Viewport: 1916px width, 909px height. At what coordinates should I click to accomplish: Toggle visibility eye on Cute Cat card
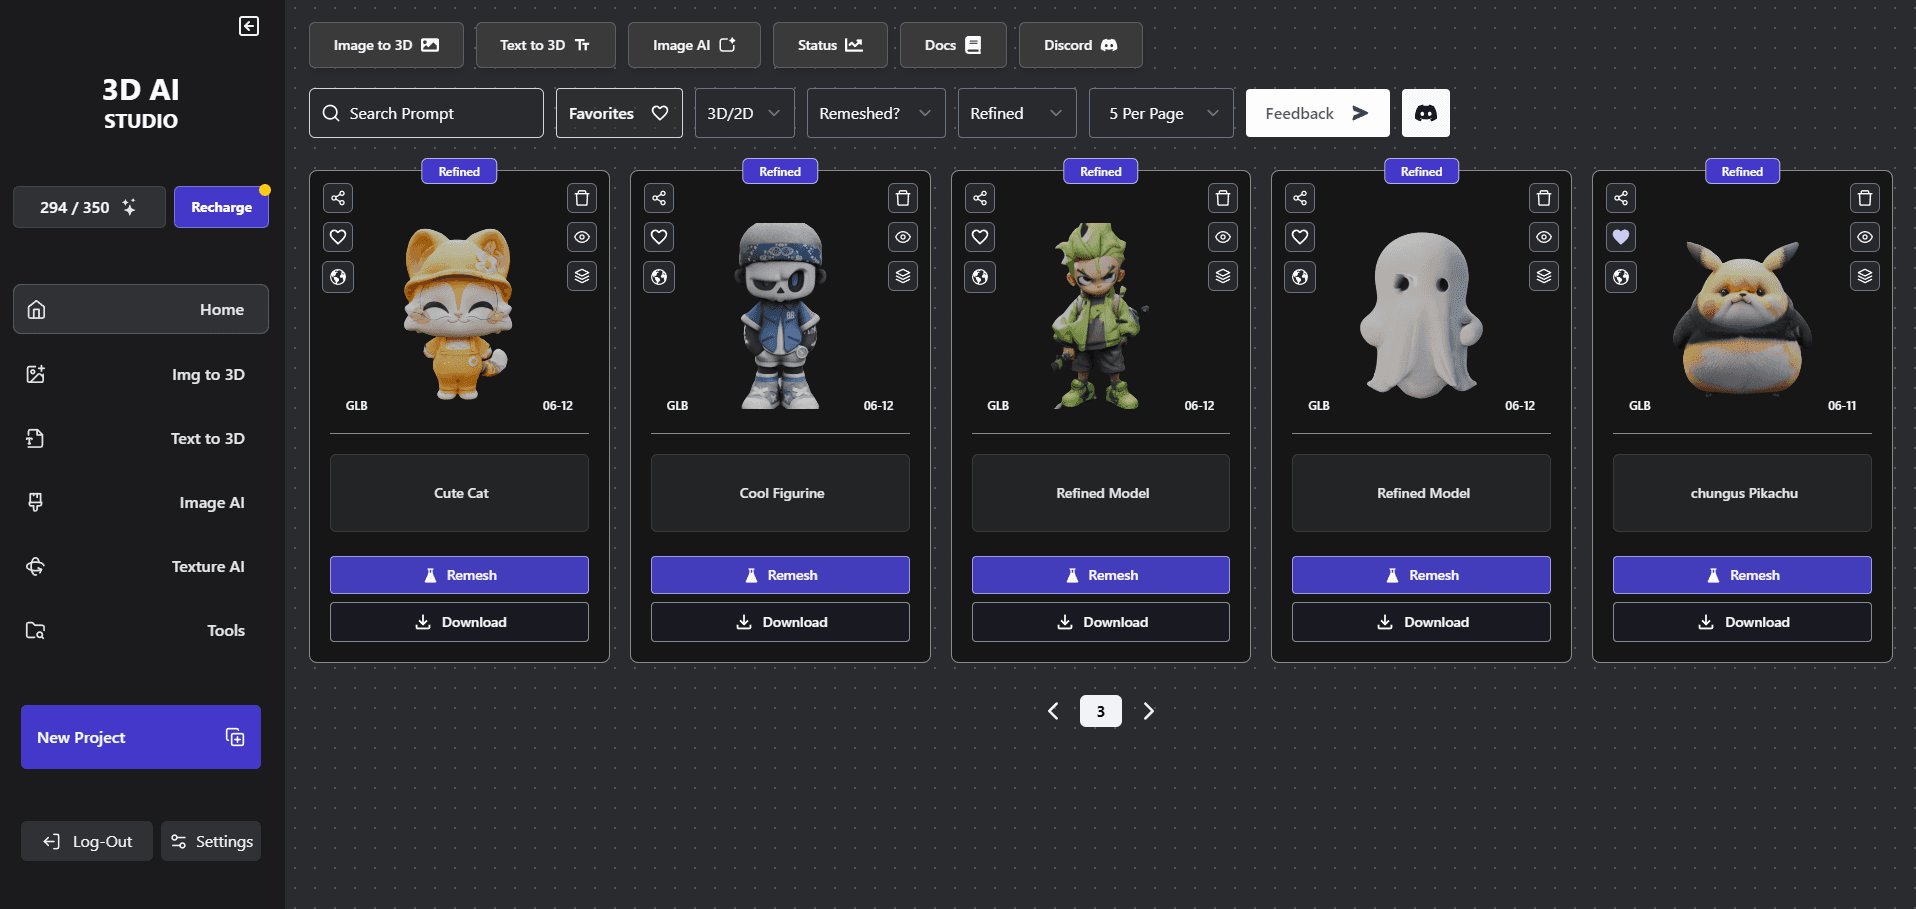pos(582,237)
